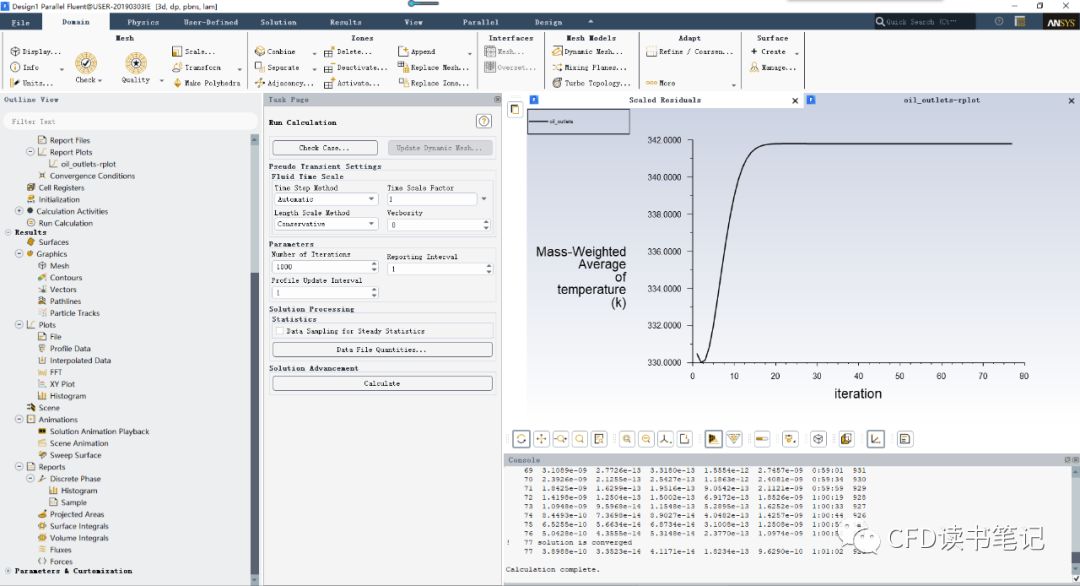The width and height of the screenshot is (1080, 586).
Task: Click the rotate view icon in graphics toolbar
Action: pos(521,439)
